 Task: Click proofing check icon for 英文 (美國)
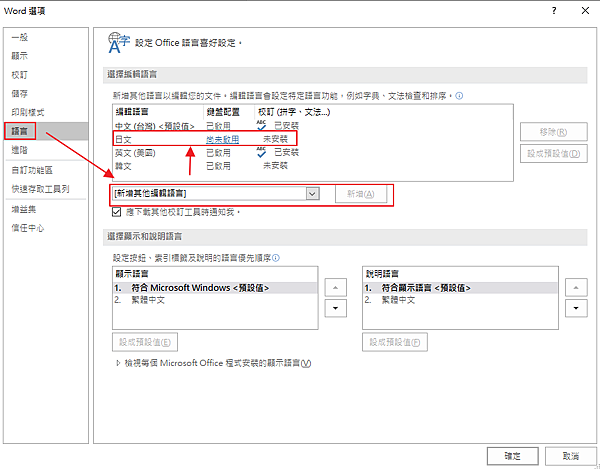click(x=261, y=152)
